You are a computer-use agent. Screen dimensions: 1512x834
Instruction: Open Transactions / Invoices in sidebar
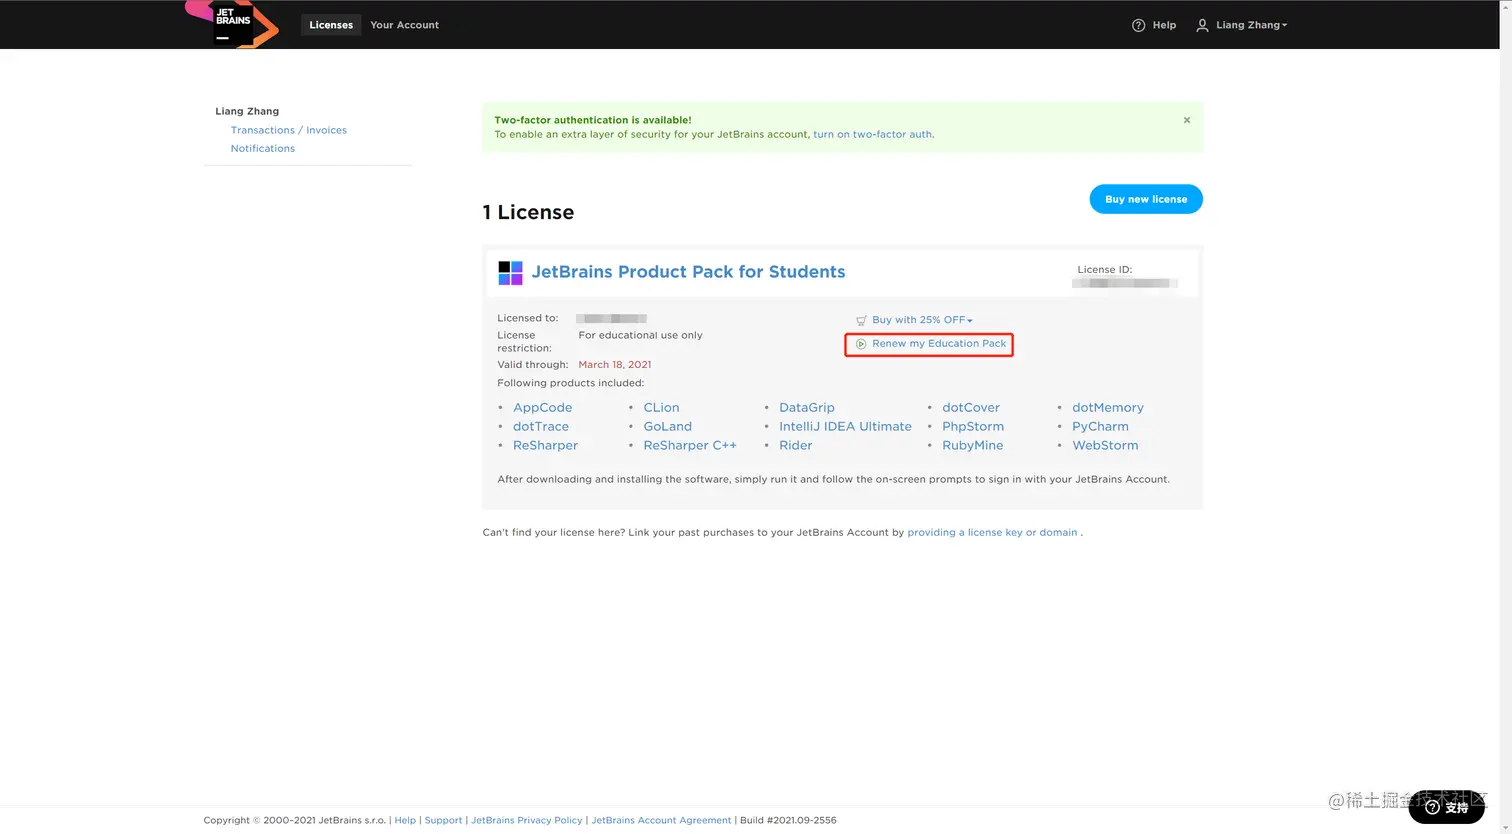(289, 130)
